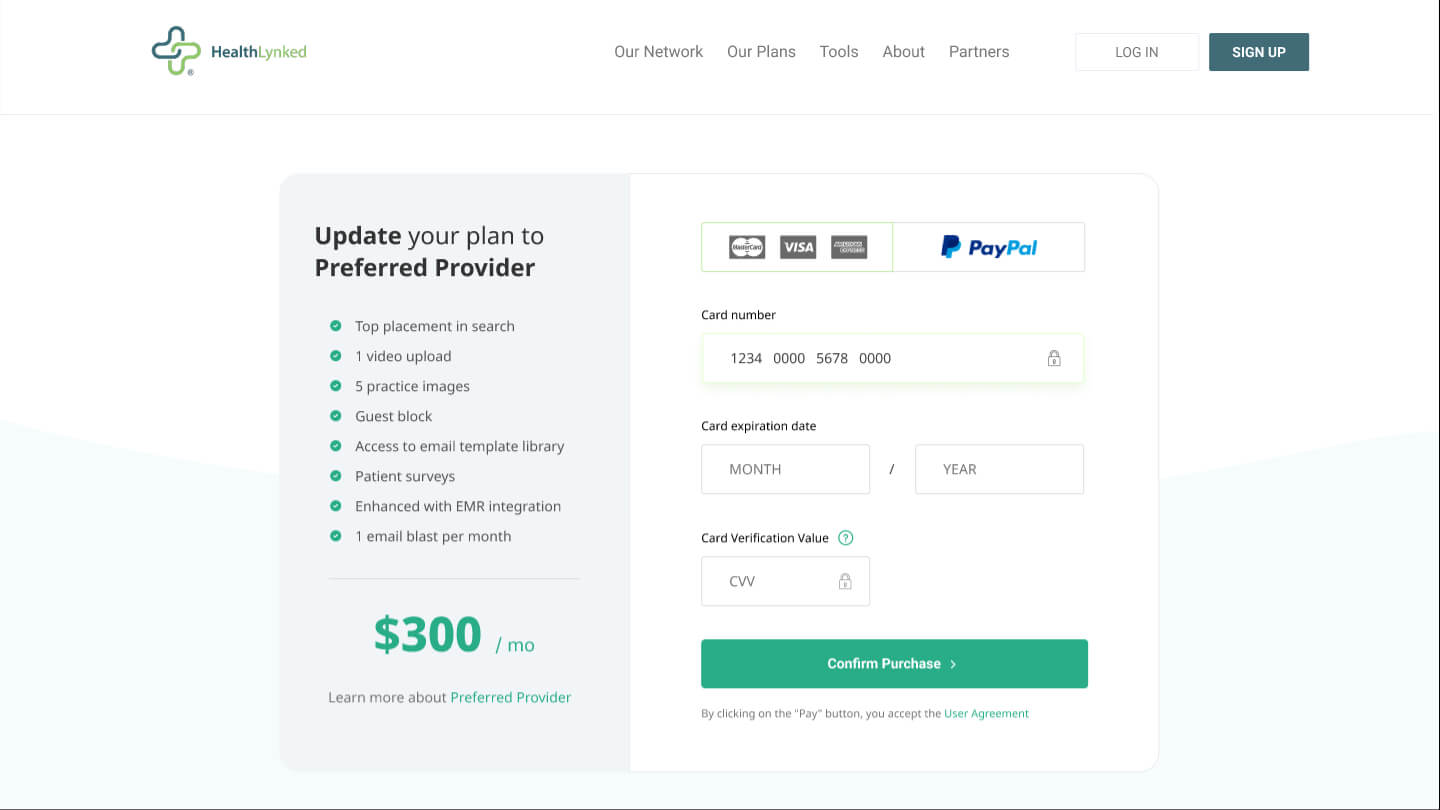
Task: Click the checkmark beside Top placement in search
Action: tap(336, 326)
